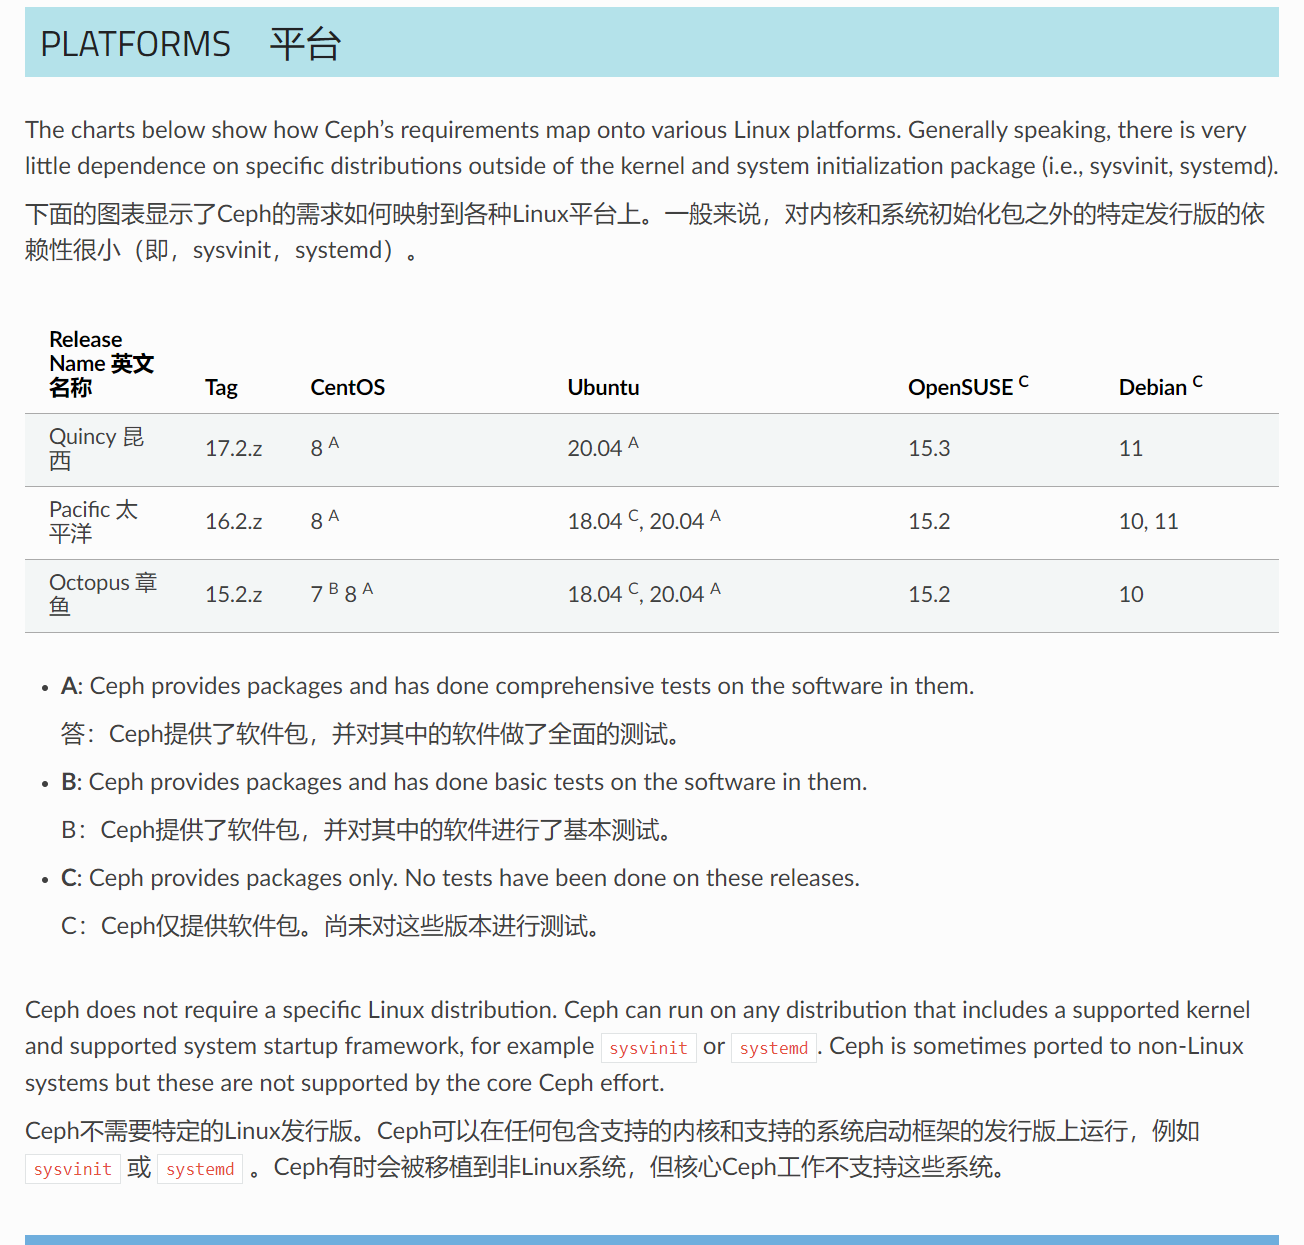
Task: Click the Octopus 章鱼 release name cell
Action: 103,595
